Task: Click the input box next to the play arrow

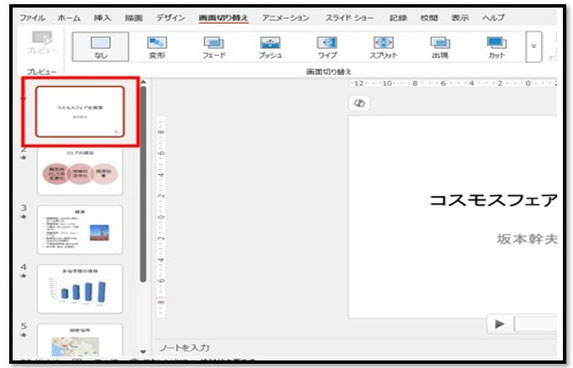Action: coord(536,324)
